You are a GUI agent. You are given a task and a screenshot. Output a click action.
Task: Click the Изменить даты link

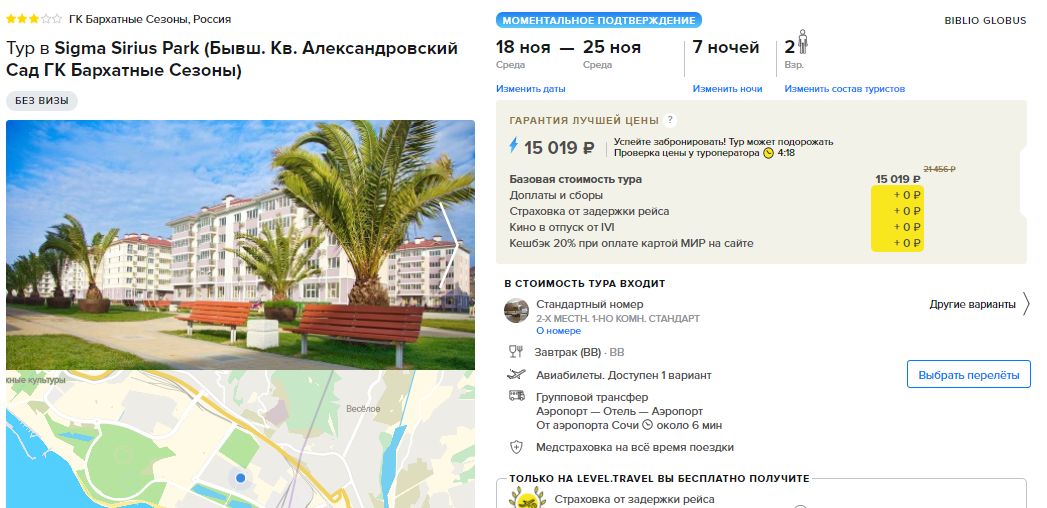point(530,89)
